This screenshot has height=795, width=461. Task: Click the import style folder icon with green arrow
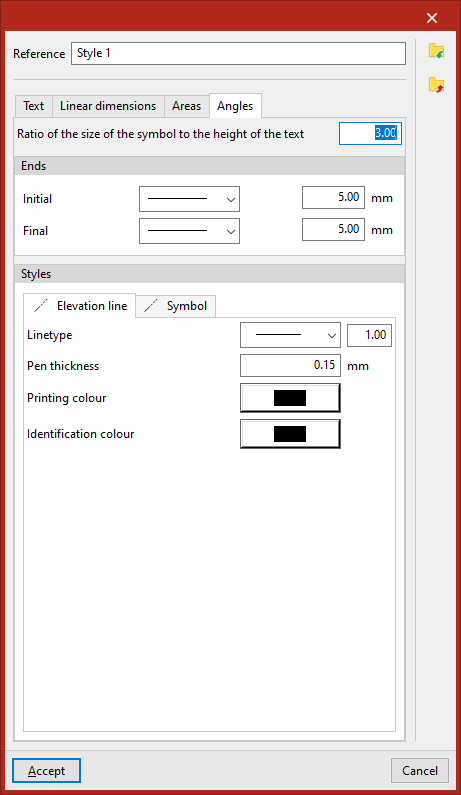coord(436,51)
